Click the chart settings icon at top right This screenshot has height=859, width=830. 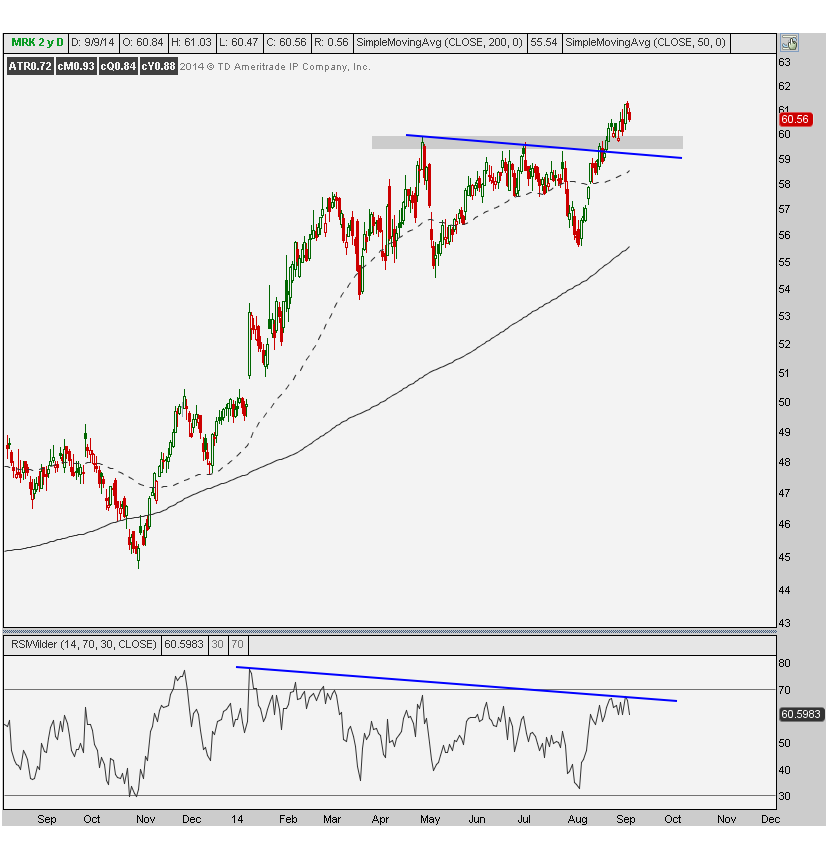(x=789, y=42)
